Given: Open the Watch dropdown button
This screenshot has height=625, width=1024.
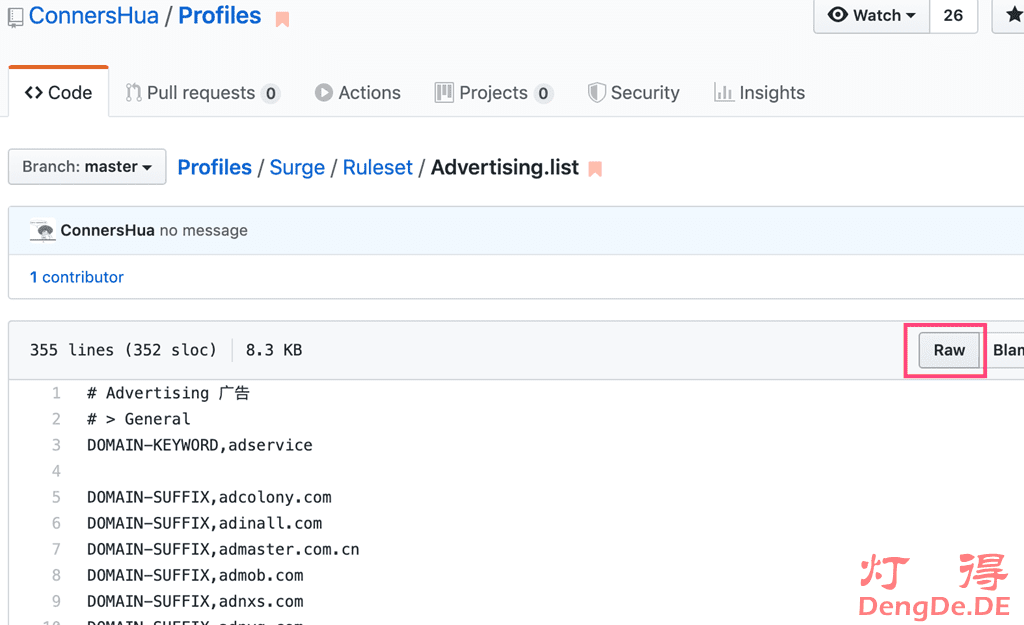Looking at the screenshot, I should (871, 15).
